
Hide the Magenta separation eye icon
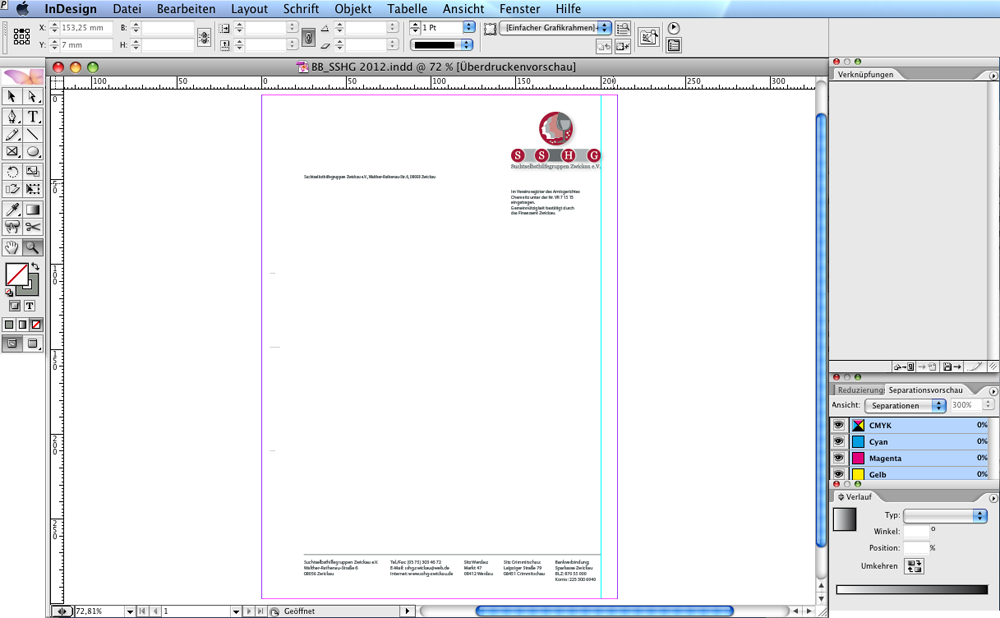(x=839, y=458)
